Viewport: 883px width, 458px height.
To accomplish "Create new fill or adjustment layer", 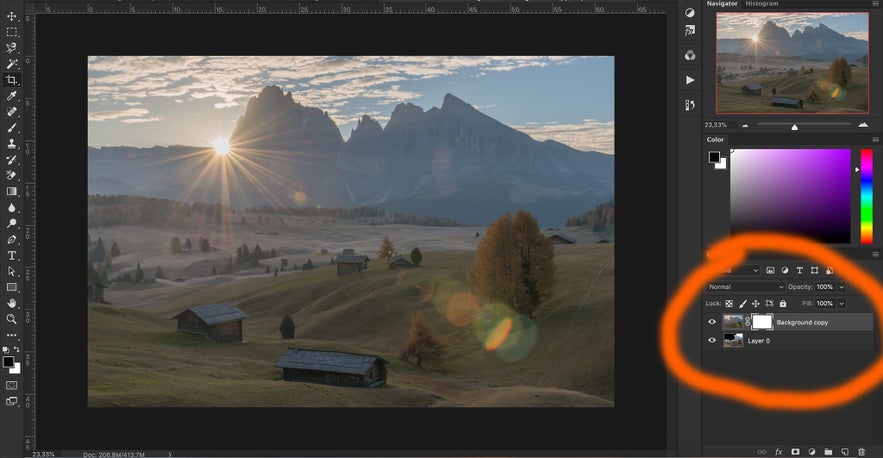I will pyautogui.click(x=811, y=452).
